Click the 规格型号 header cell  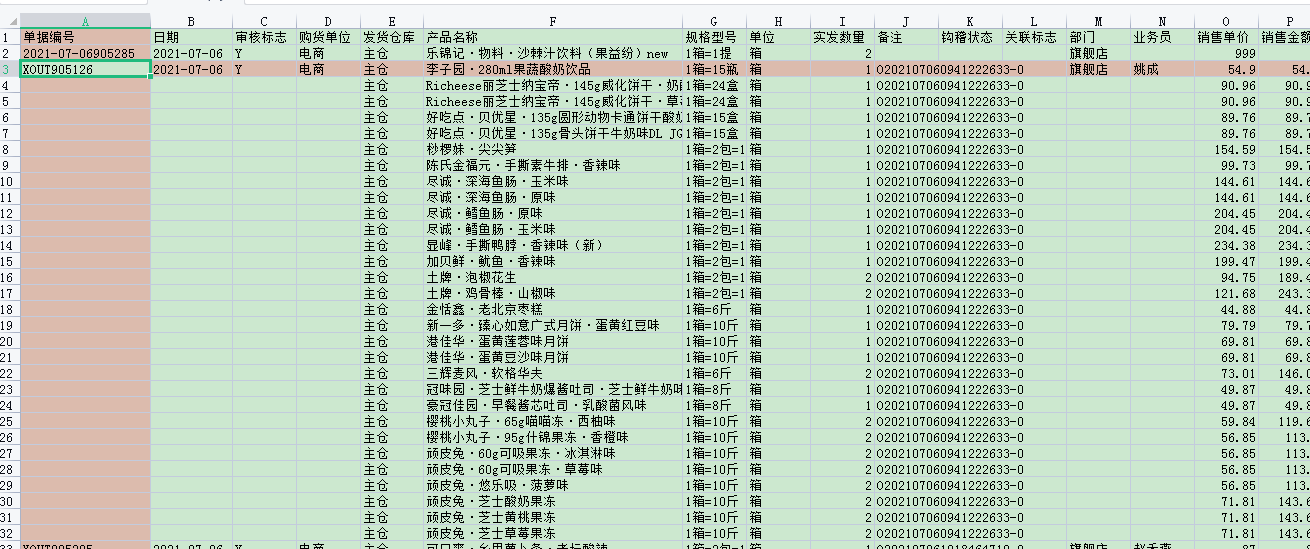pos(715,37)
